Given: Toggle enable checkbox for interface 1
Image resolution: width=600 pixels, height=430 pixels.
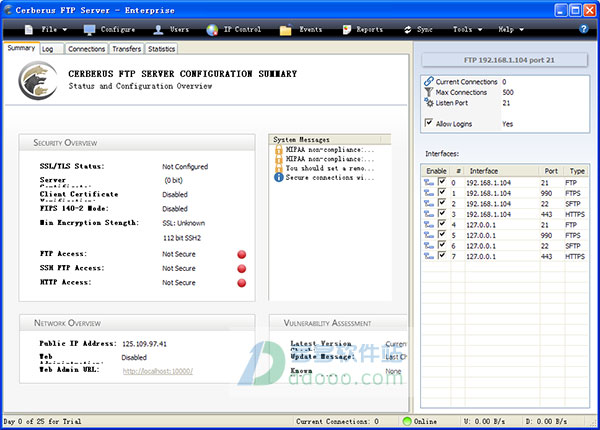Looking at the screenshot, I should coord(442,192).
